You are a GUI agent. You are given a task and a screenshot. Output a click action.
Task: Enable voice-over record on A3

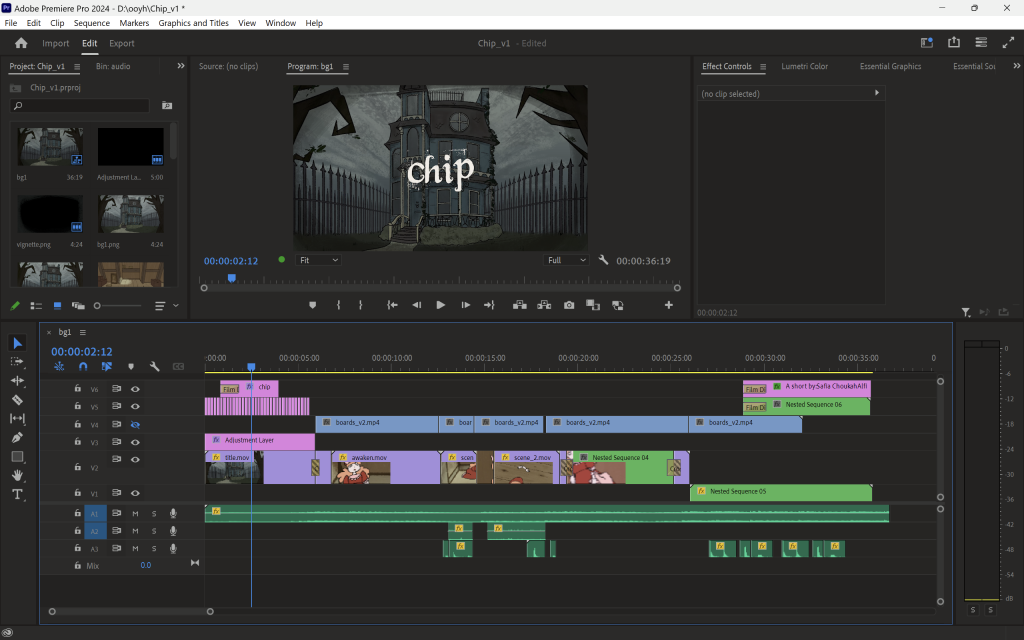pos(173,549)
